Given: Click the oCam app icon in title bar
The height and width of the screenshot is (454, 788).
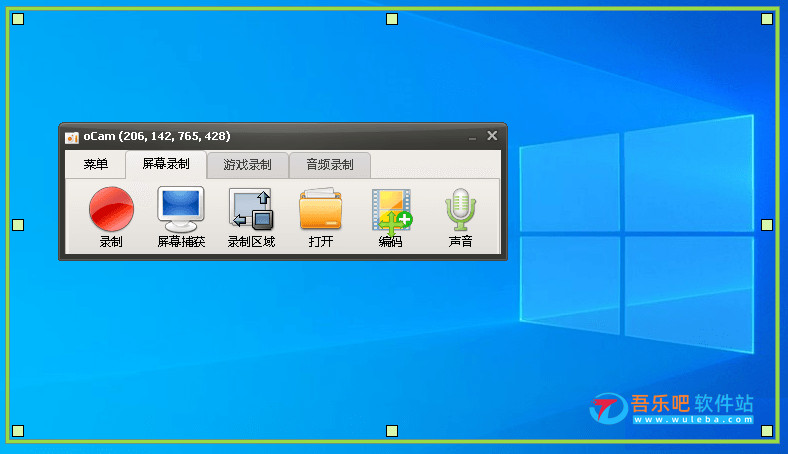Looking at the screenshot, I should pos(72,137).
